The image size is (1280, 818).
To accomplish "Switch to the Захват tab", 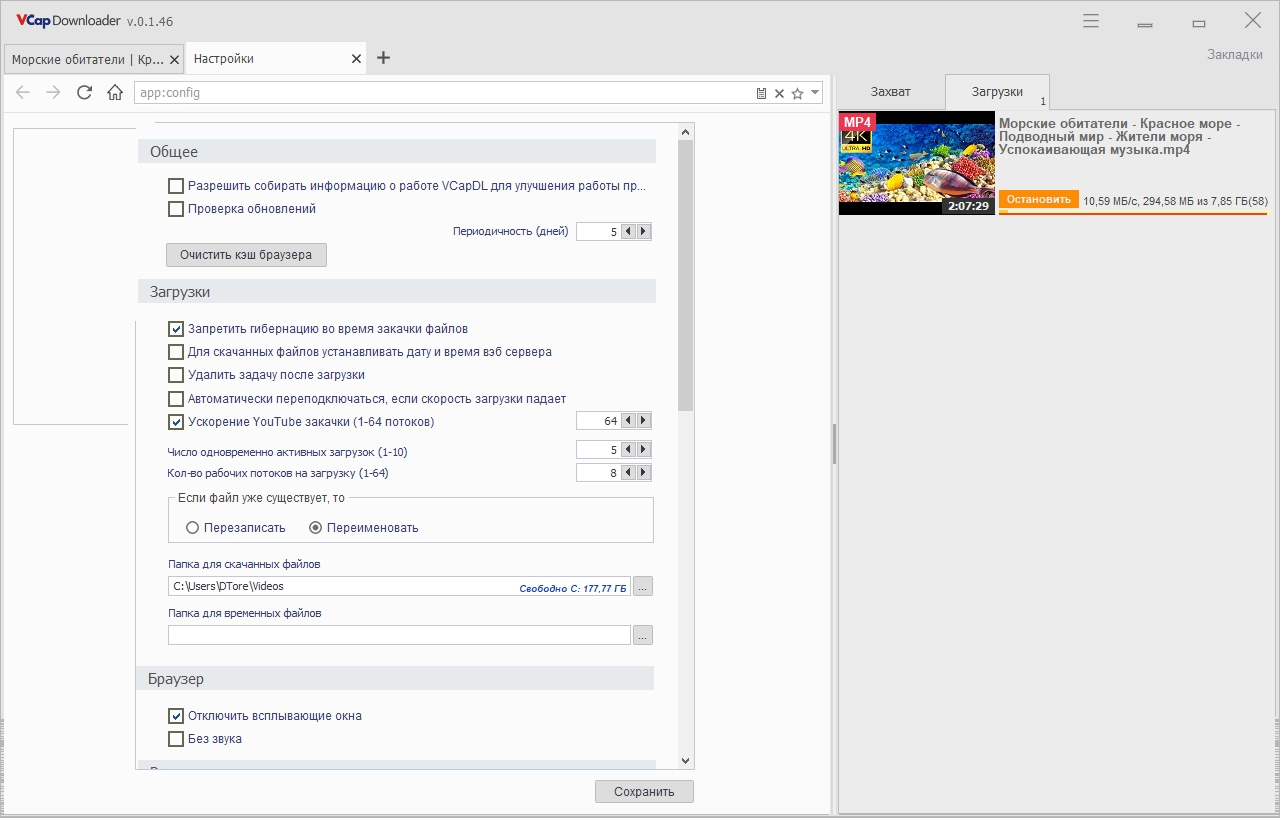I will (x=890, y=91).
